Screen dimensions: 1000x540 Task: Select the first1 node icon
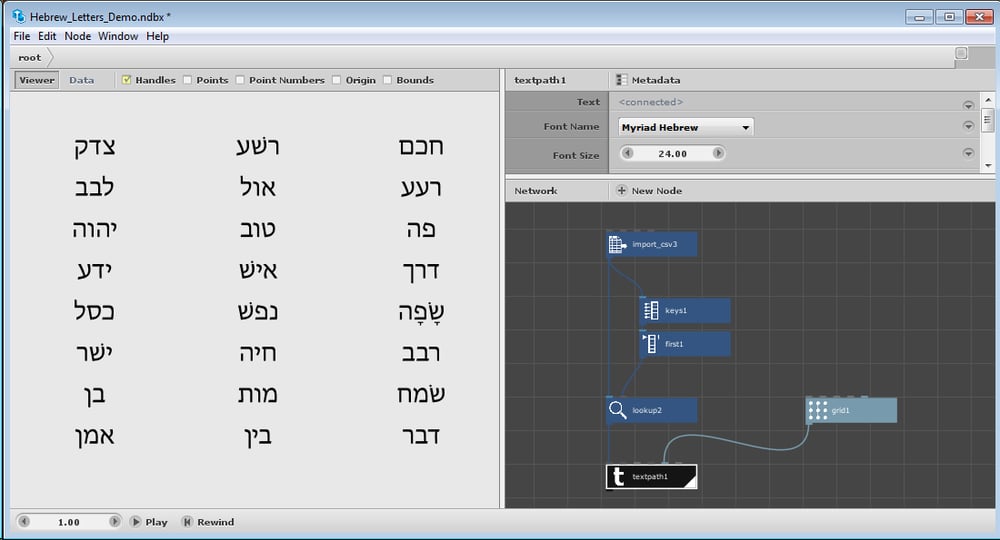(651, 344)
